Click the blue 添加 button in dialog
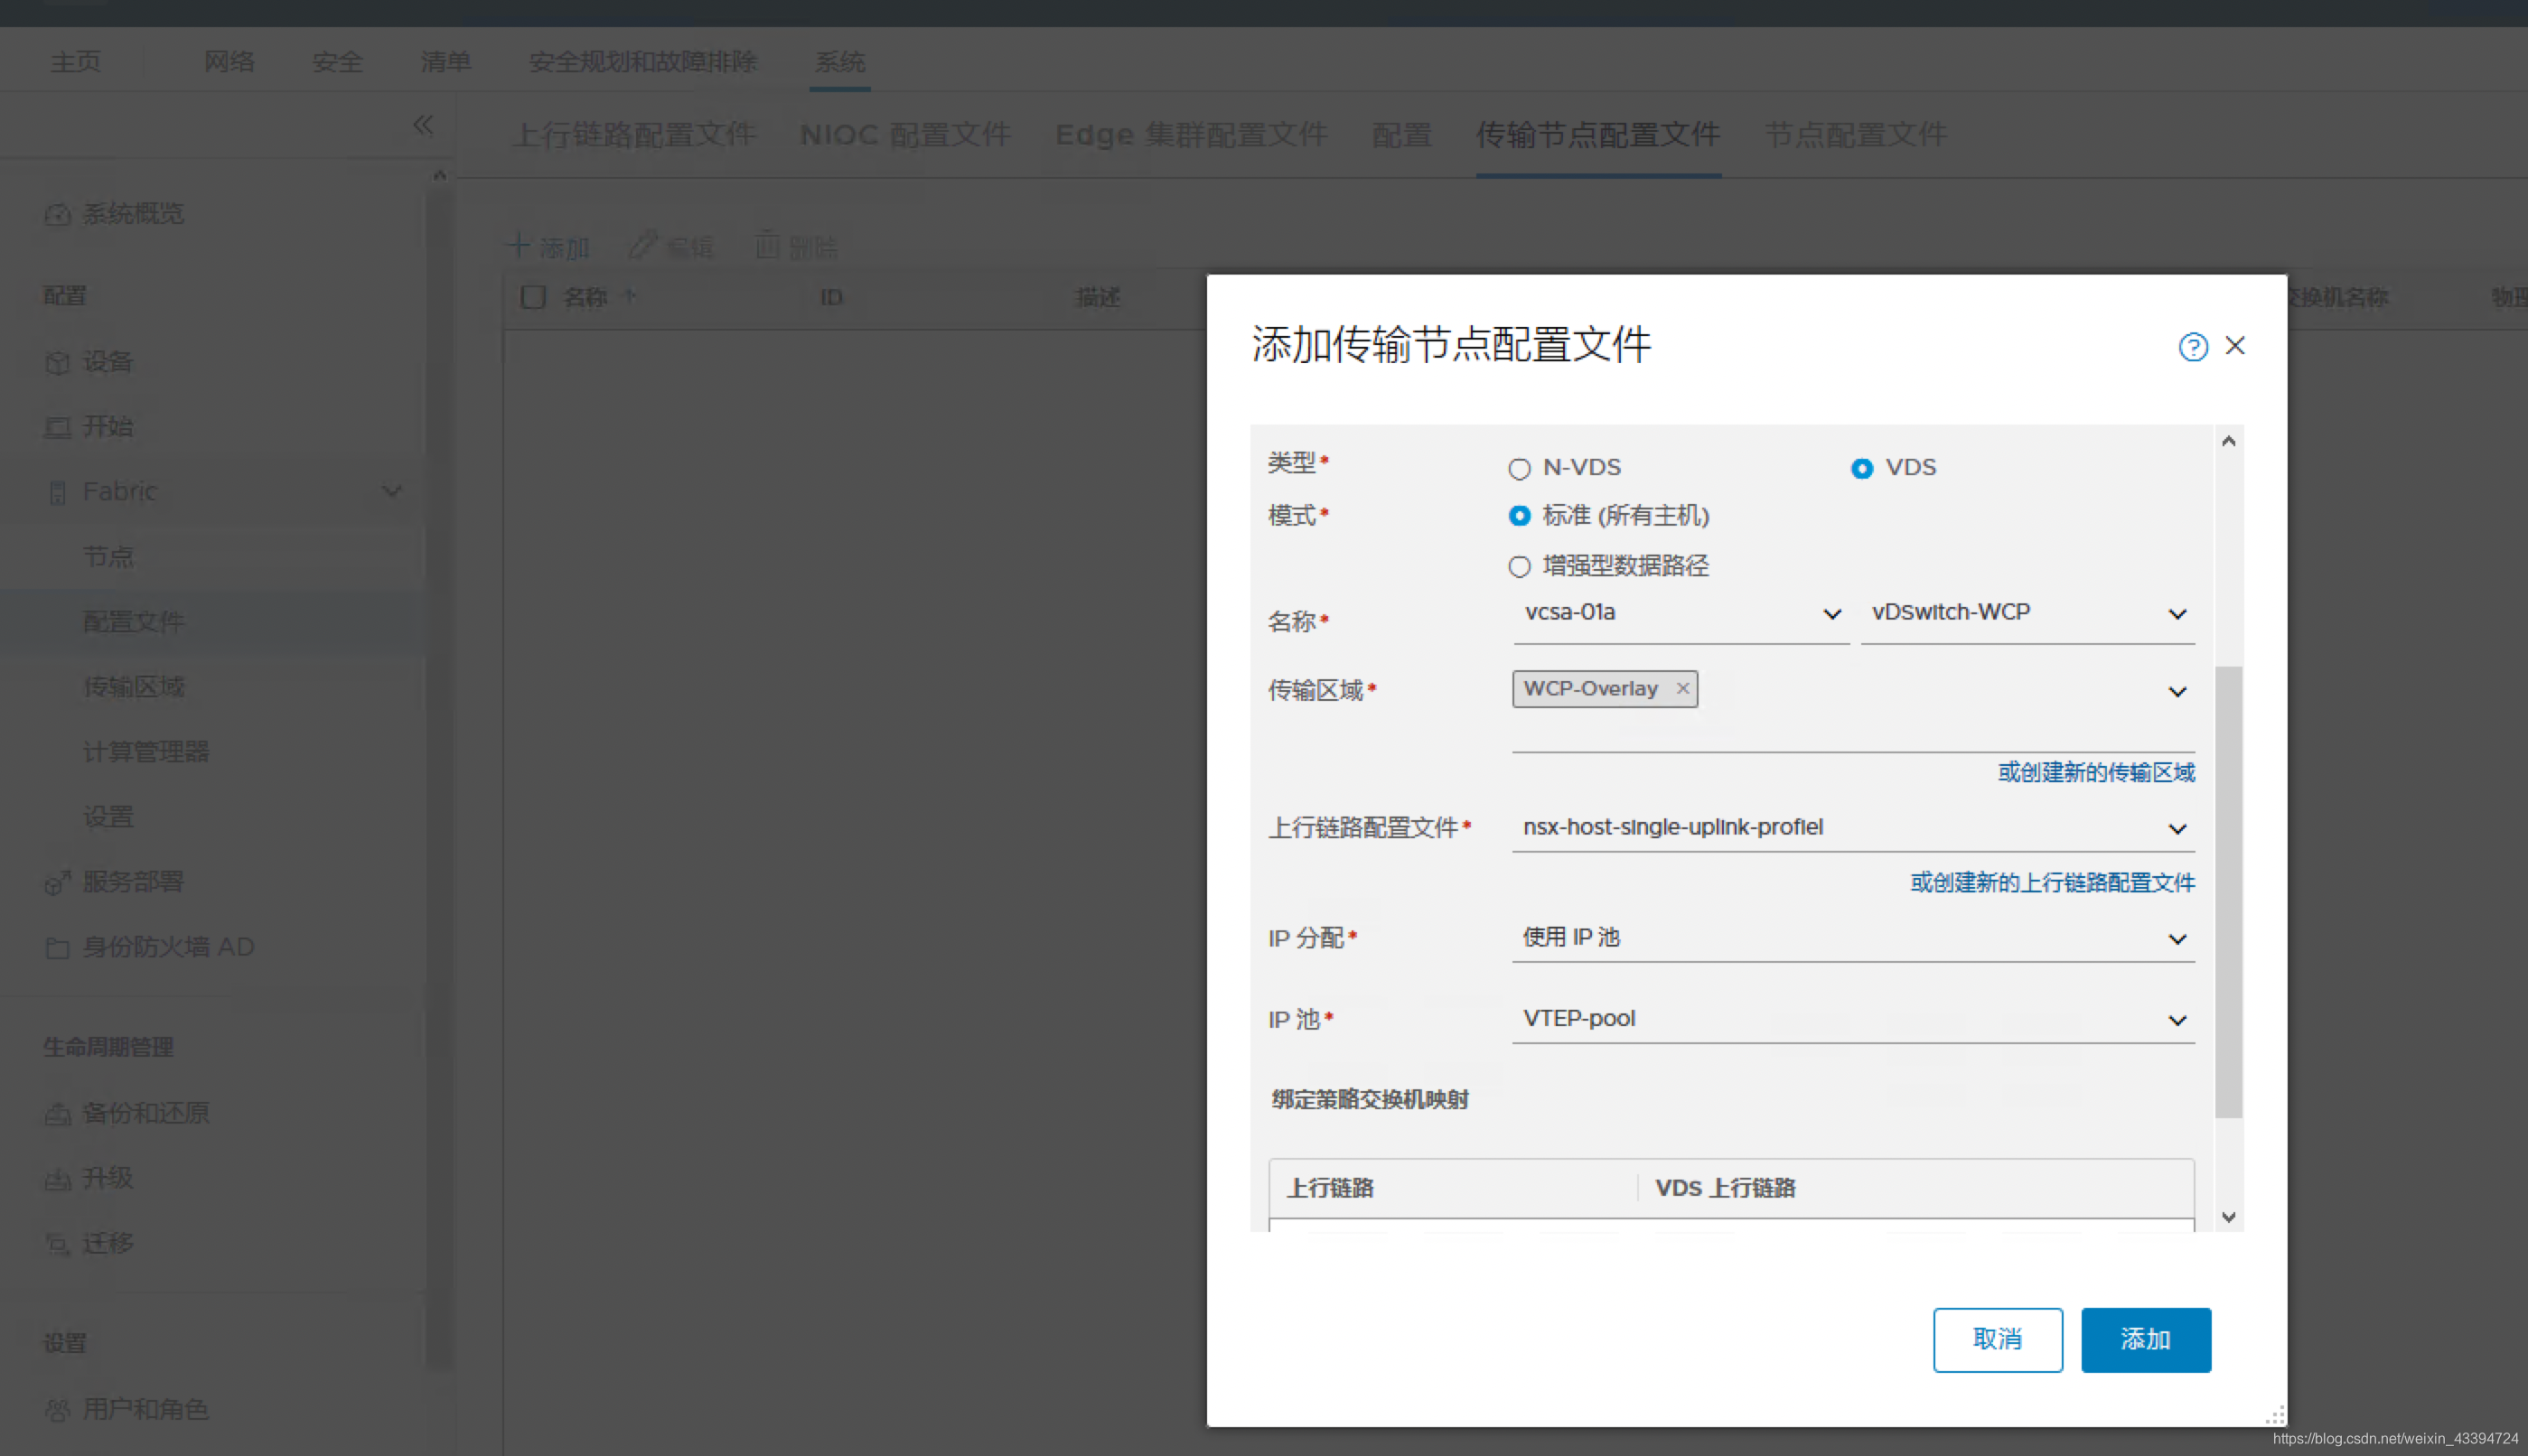 (2146, 1340)
